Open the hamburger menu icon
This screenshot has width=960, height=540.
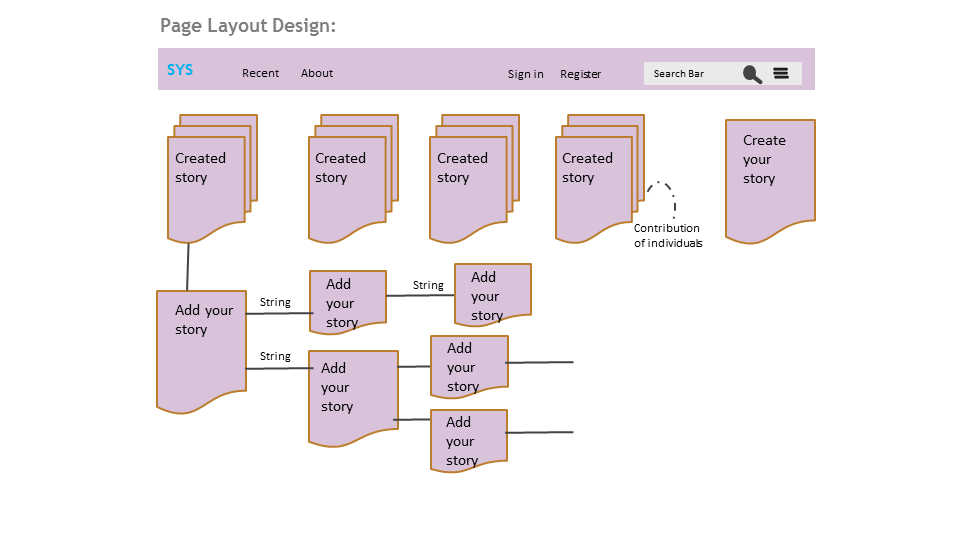pos(781,73)
